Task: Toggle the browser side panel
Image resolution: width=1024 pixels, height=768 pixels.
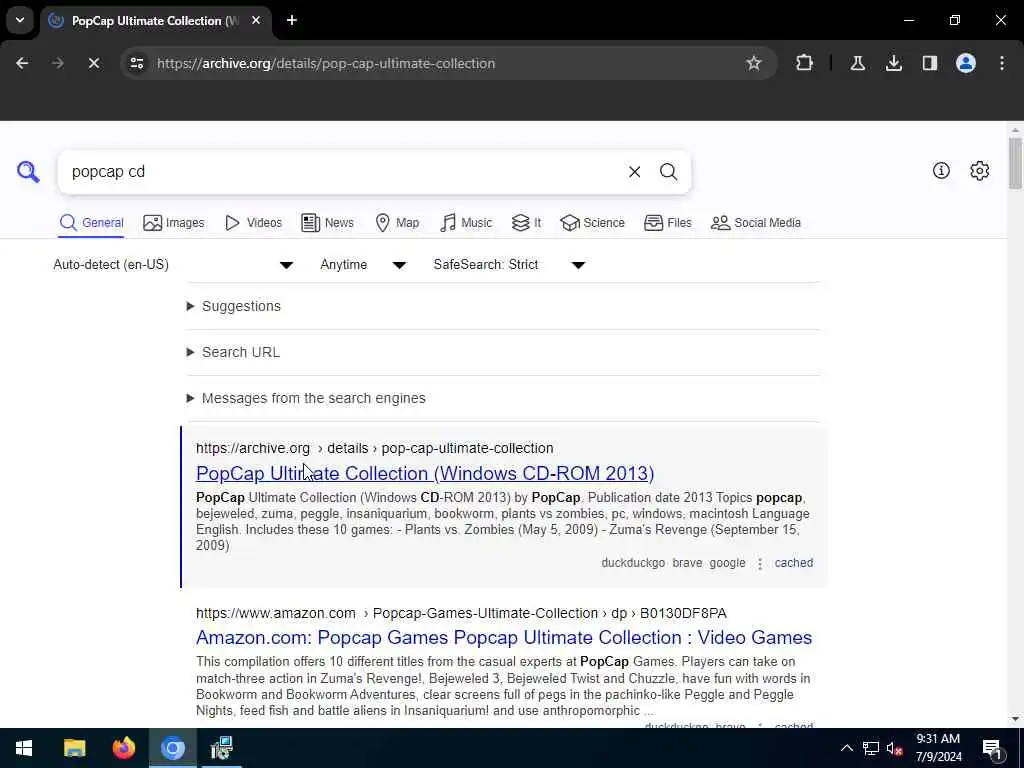Action: click(x=929, y=63)
